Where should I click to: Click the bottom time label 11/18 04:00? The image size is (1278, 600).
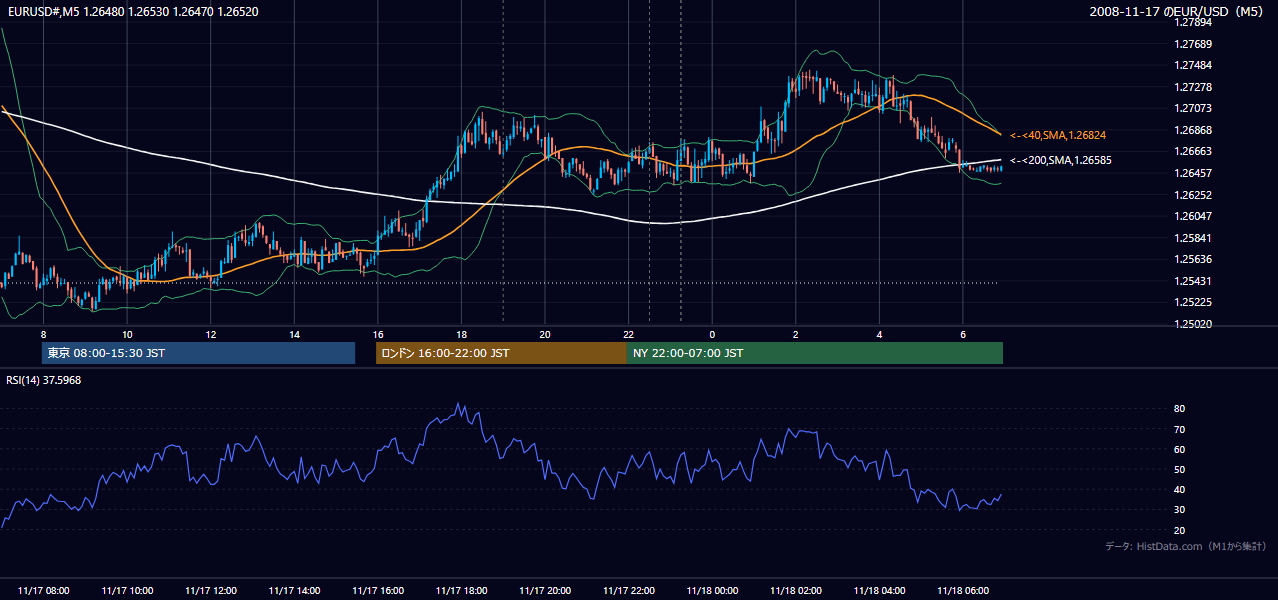coord(879,591)
